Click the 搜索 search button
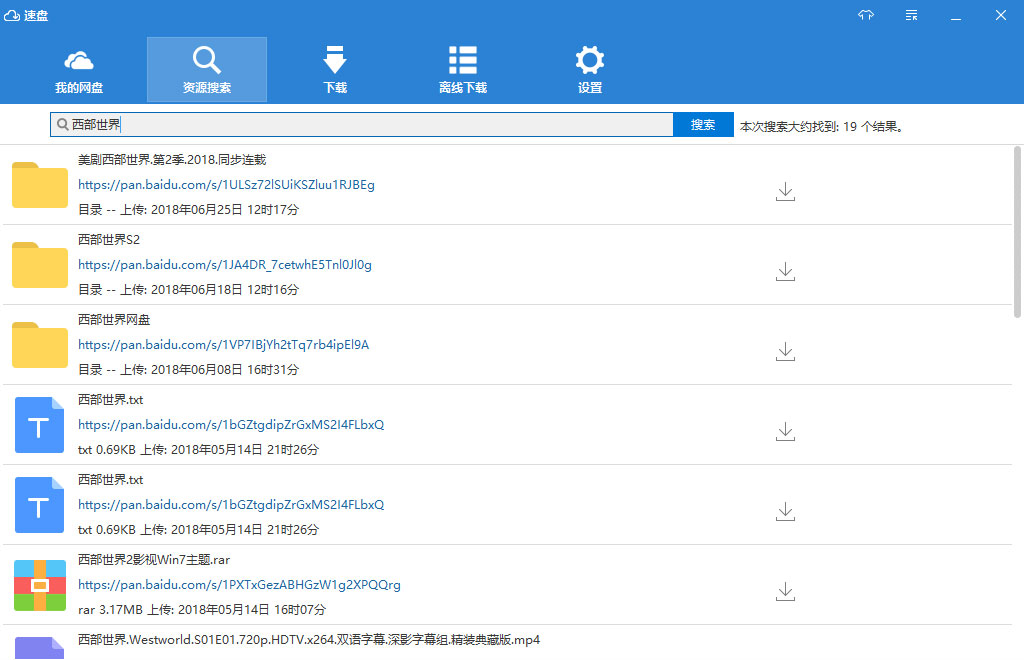This screenshot has width=1024, height=660. (x=703, y=125)
